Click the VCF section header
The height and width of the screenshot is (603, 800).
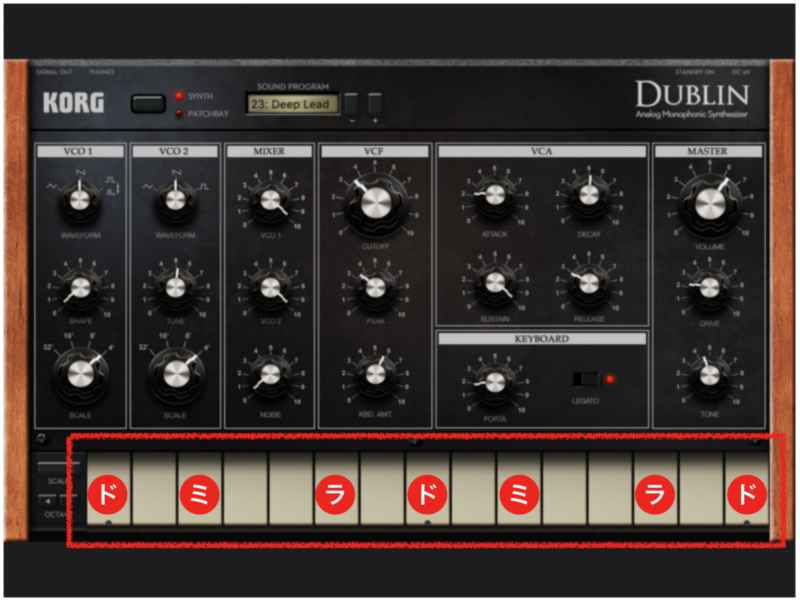click(x=375, y=151)
